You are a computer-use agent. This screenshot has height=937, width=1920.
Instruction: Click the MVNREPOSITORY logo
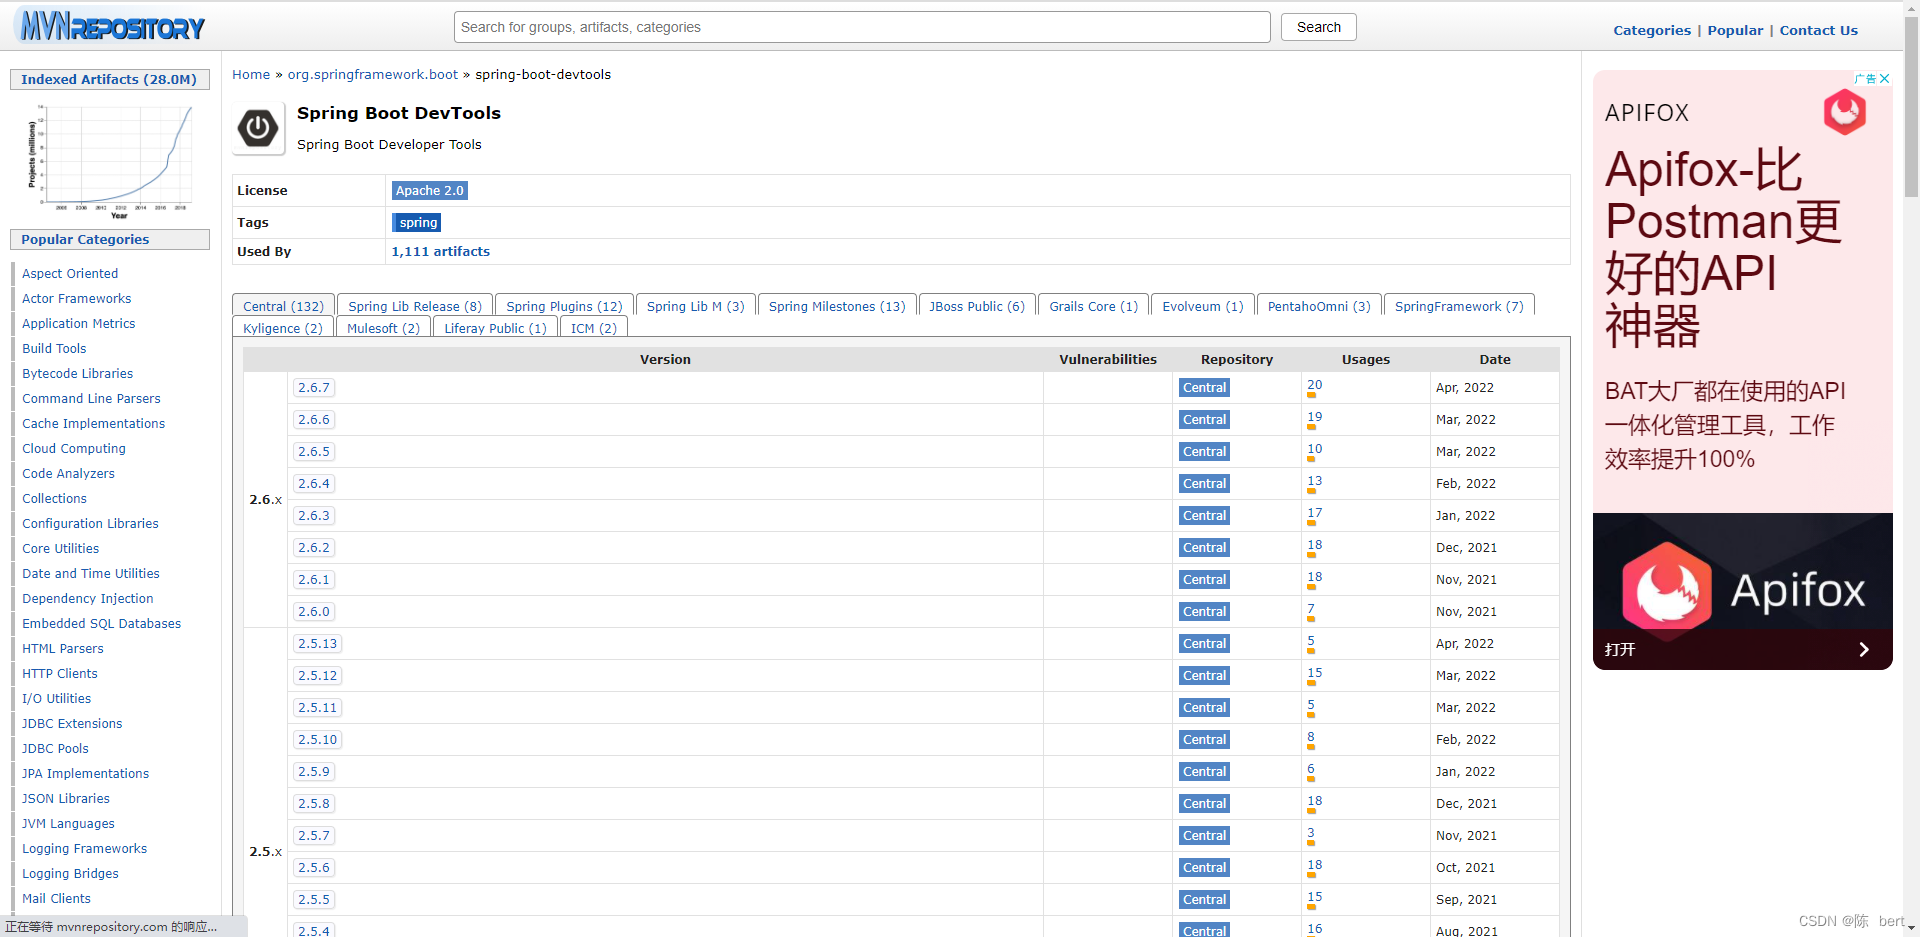tap(110, 26)
